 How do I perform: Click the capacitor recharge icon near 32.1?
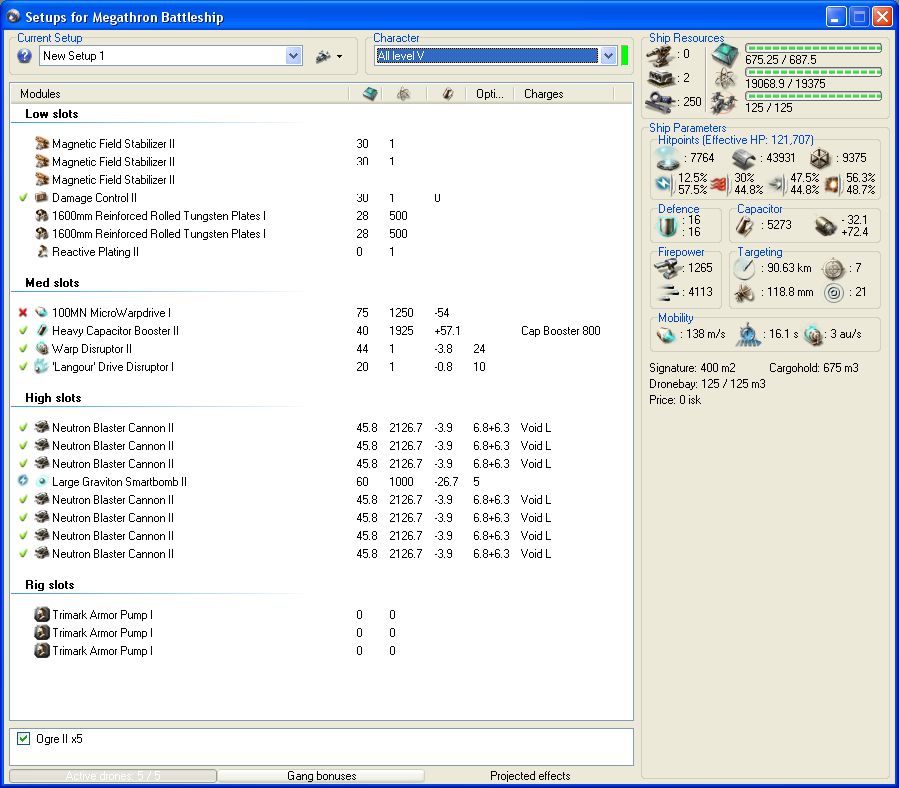[826, 226]
